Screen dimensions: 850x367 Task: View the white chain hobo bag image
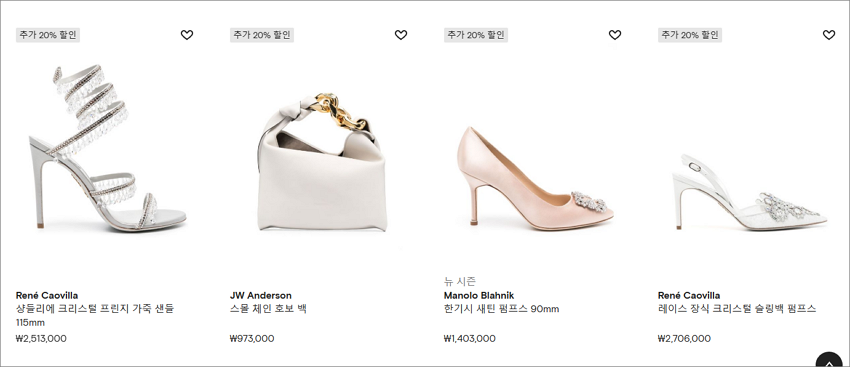coord(321,163)
